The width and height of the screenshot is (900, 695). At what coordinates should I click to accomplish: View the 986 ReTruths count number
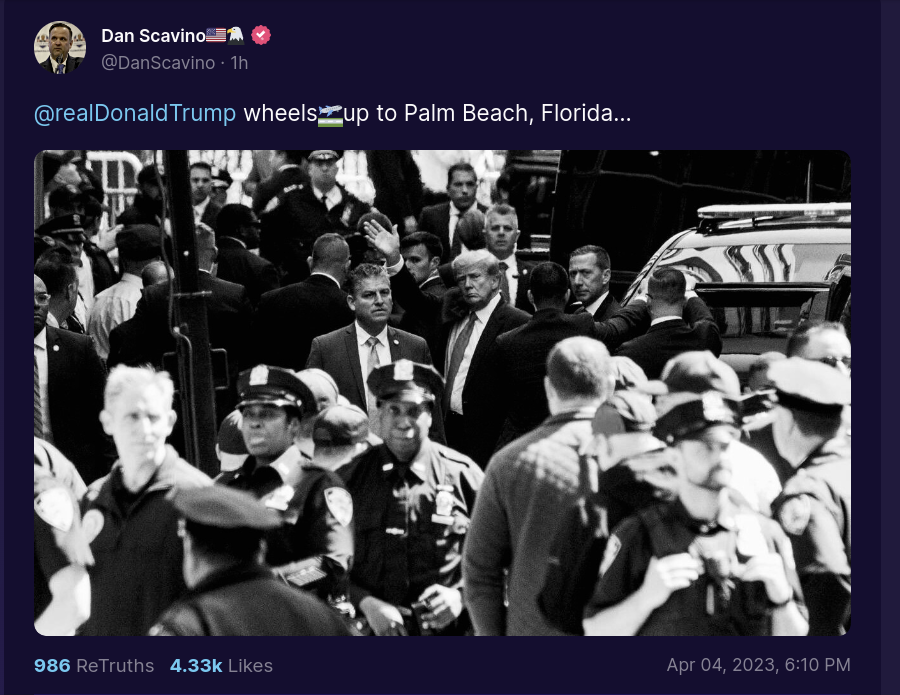point(52,666)
